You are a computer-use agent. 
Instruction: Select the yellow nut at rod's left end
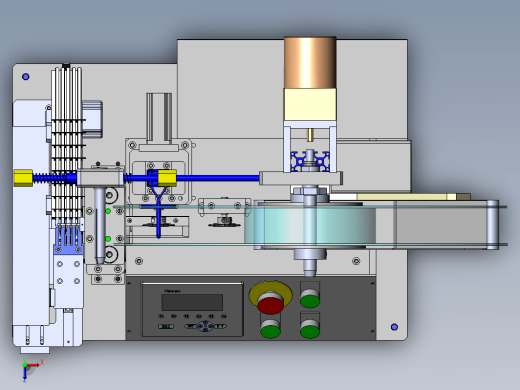click(23, 178)
